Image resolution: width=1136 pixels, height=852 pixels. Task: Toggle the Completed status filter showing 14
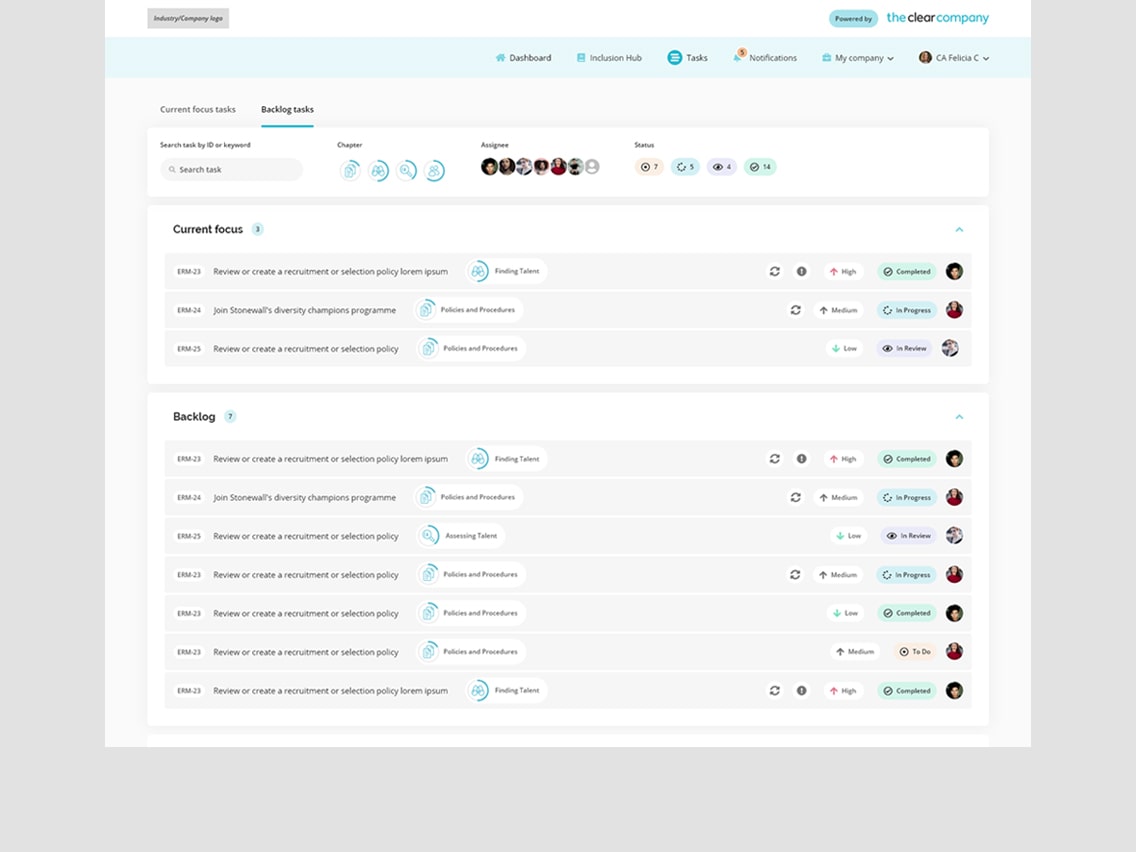[x=760, y=167]
